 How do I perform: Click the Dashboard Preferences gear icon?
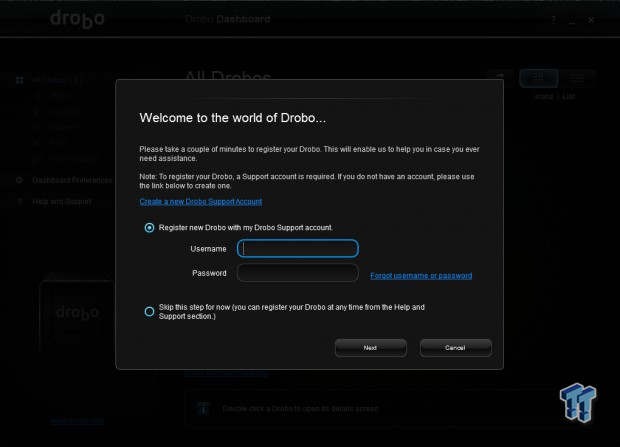19,180
